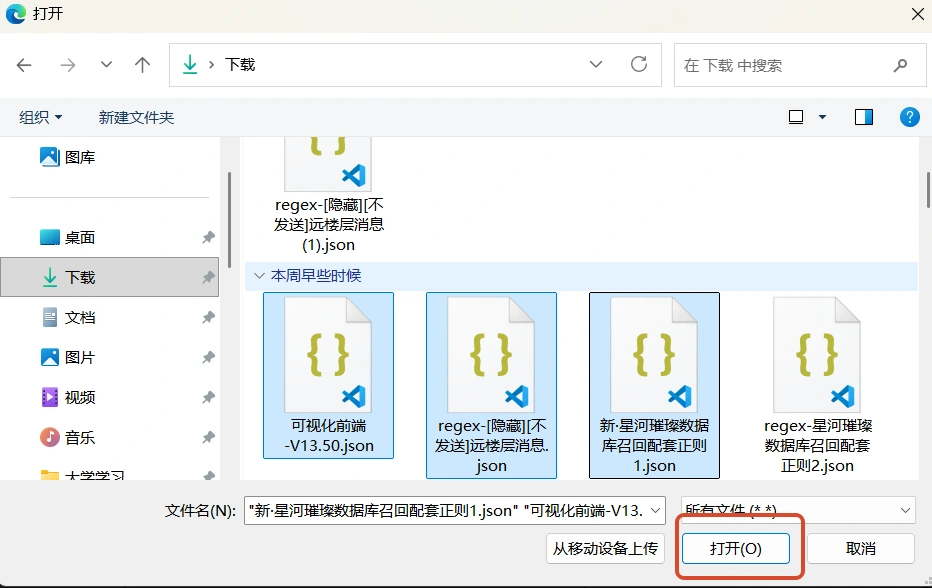
Task: Open the view options dropdown arrow
Action: pos(823,117)
